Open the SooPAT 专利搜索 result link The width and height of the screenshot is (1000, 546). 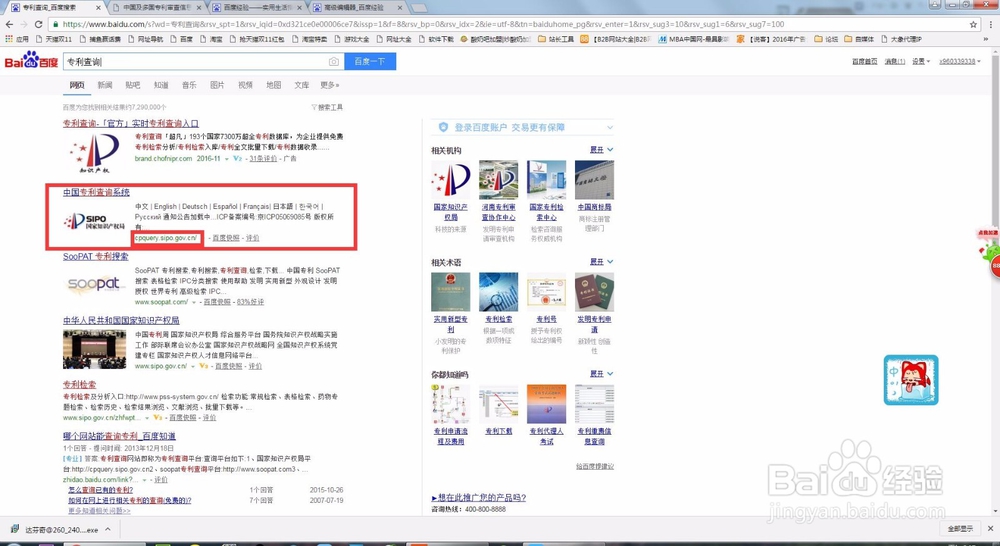click(x=96, y=256)
